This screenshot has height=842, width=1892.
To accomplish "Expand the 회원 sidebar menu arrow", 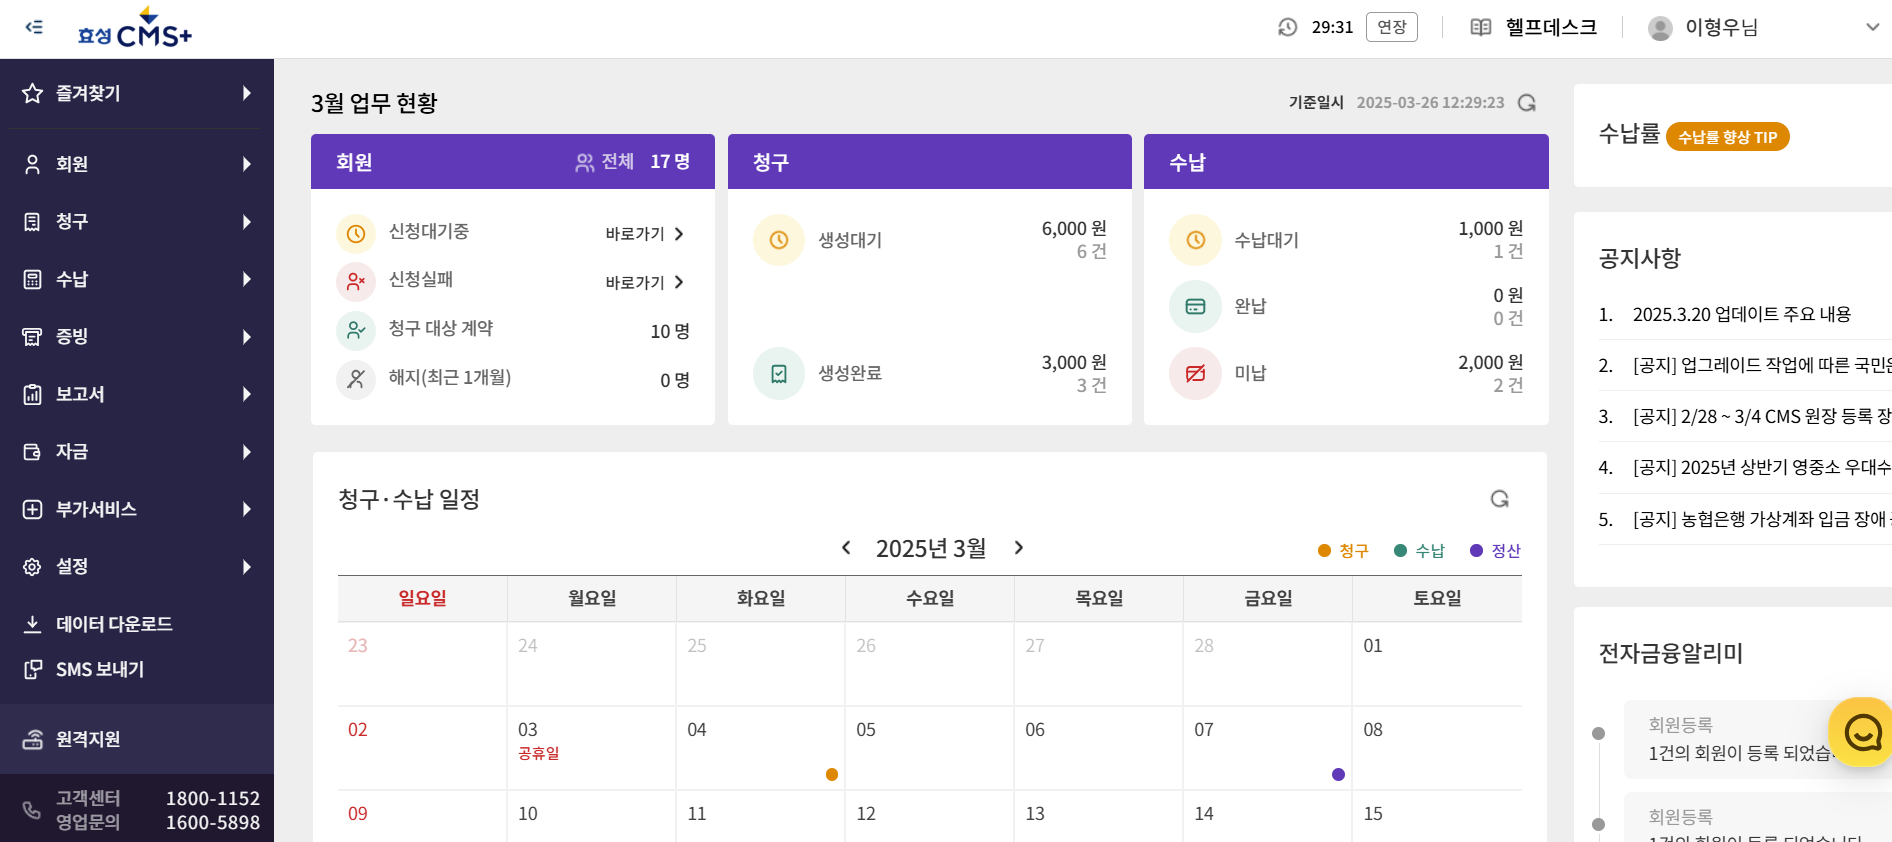I will pos(247,164).
